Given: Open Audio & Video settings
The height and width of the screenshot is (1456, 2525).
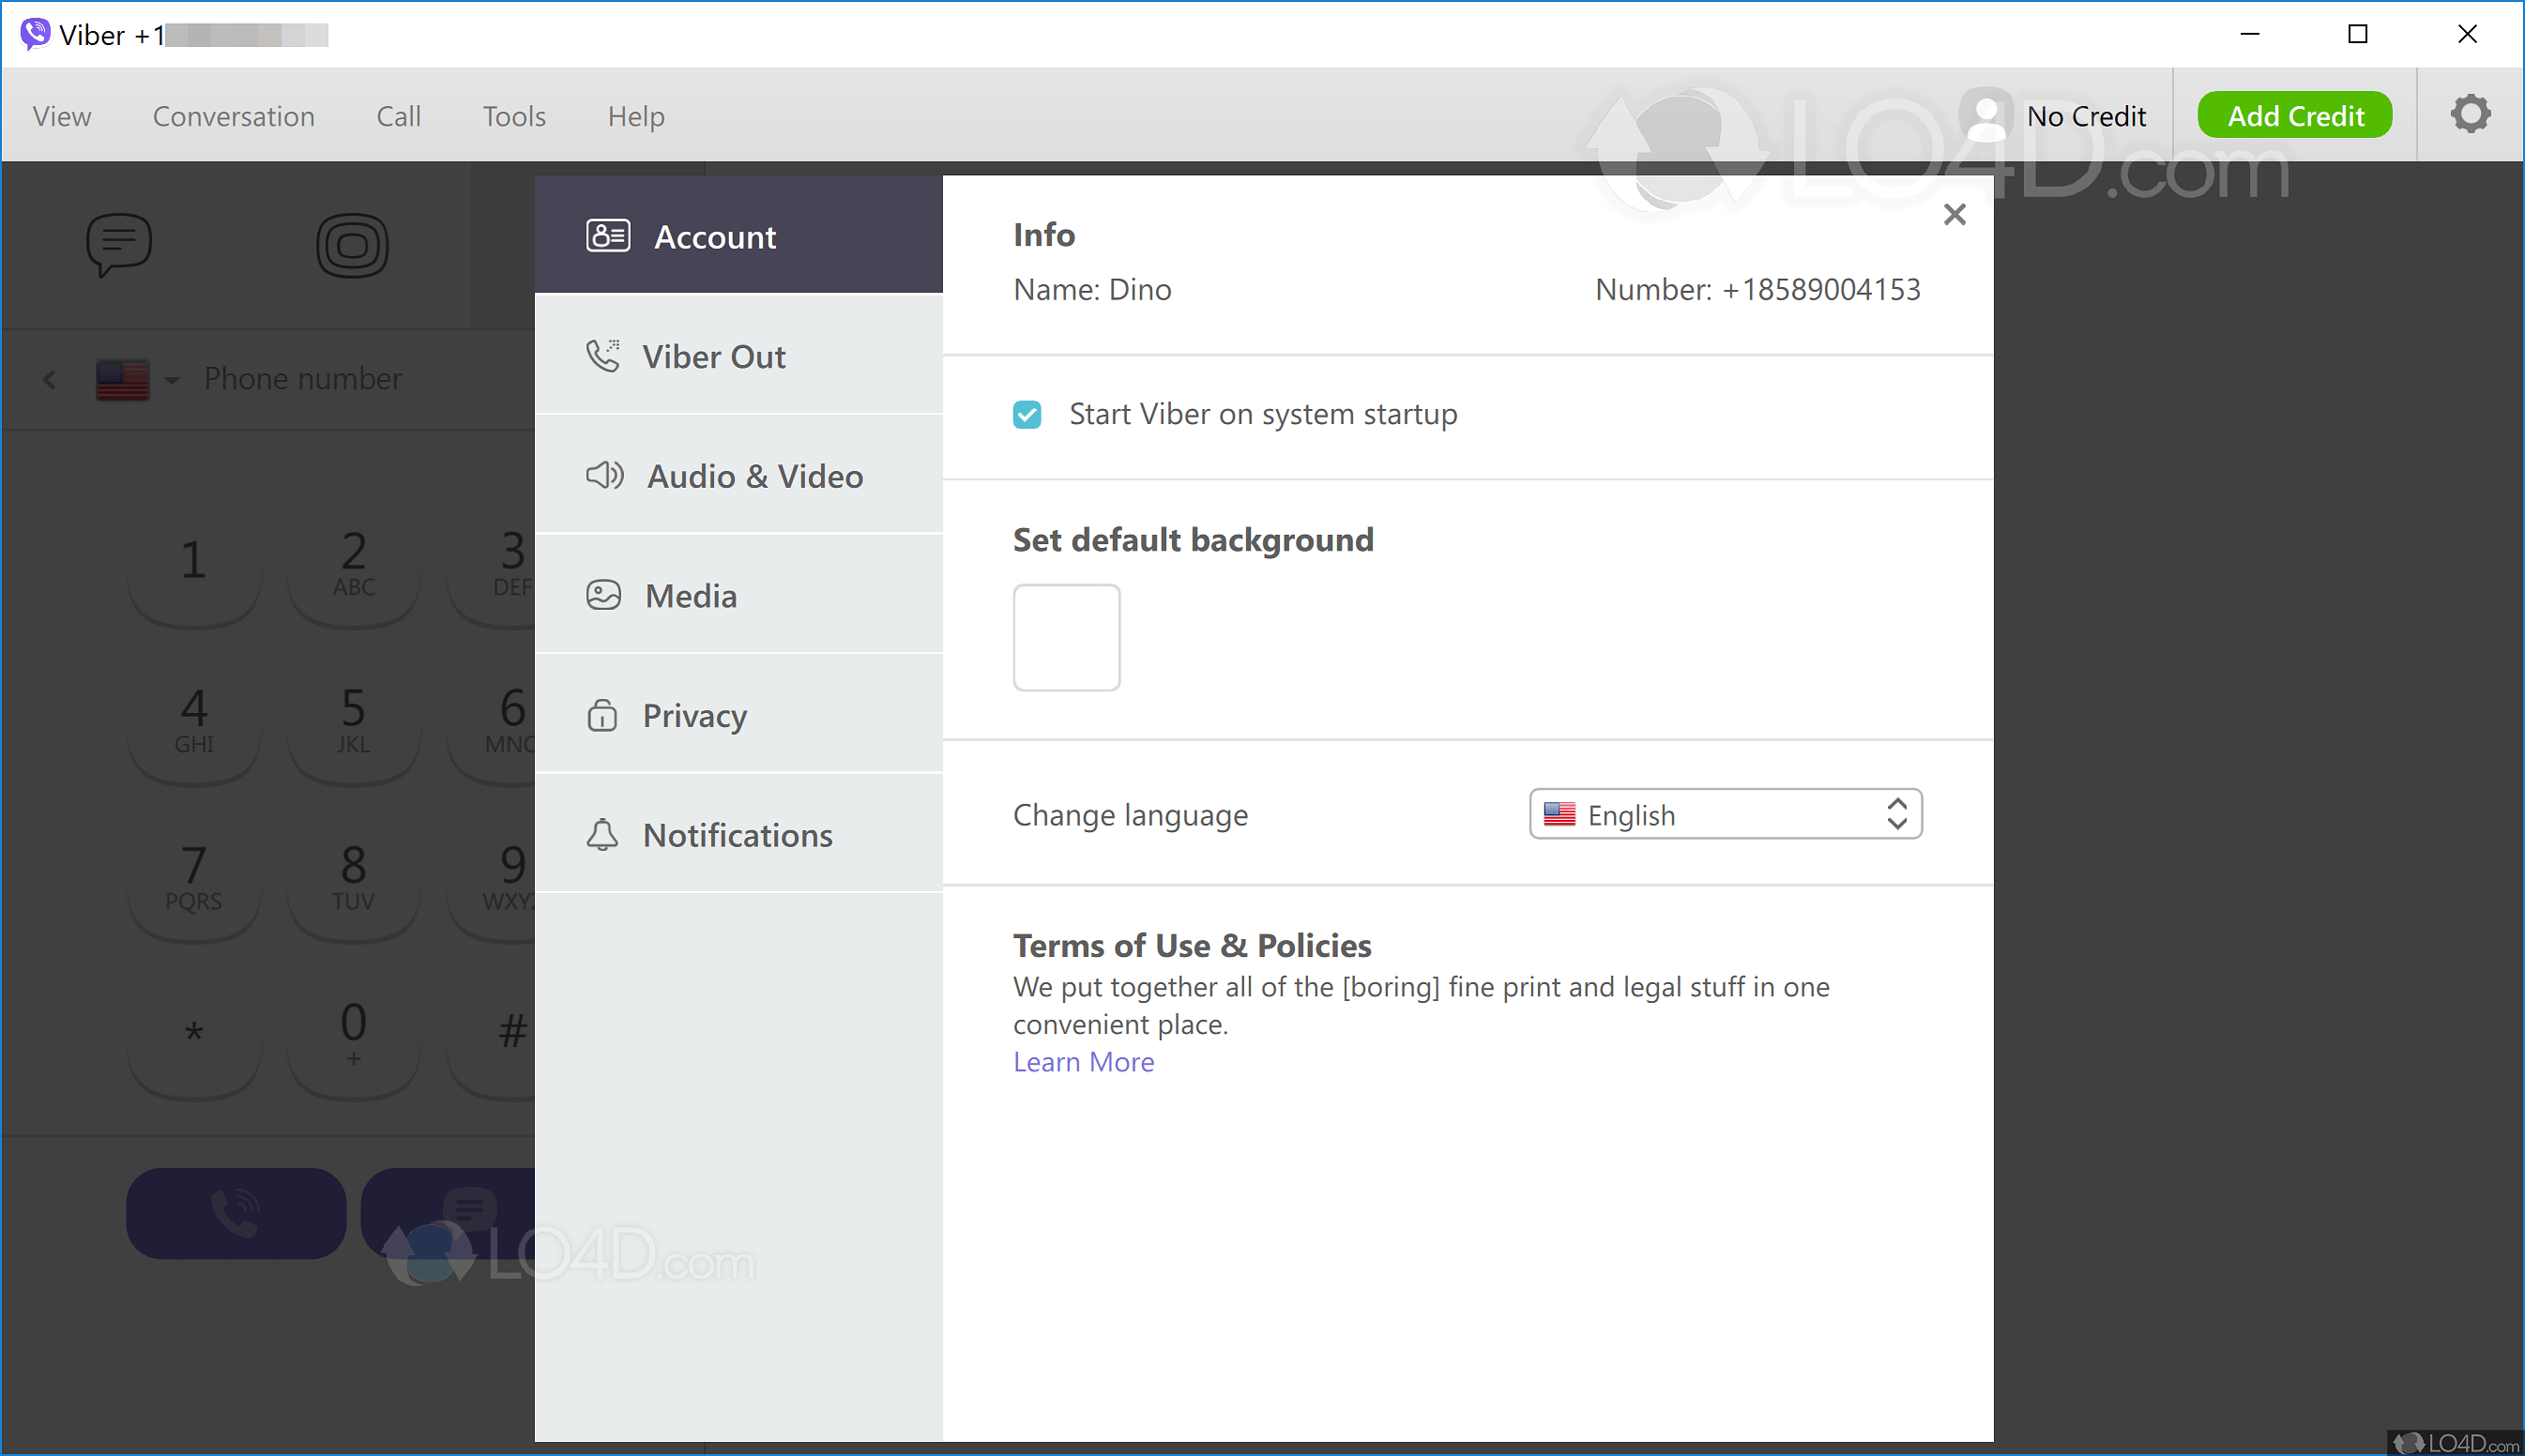Looking at the screenshot, I should (x=754, y=476).
